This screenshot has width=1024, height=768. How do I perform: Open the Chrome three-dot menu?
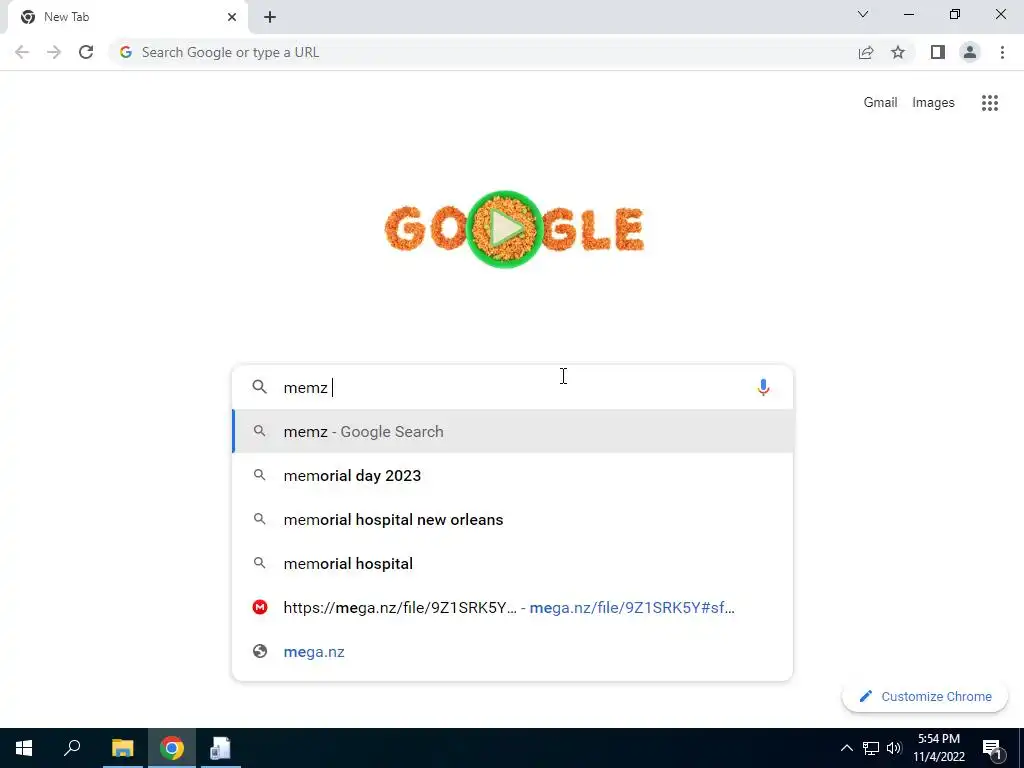[x=1002, y=52]
